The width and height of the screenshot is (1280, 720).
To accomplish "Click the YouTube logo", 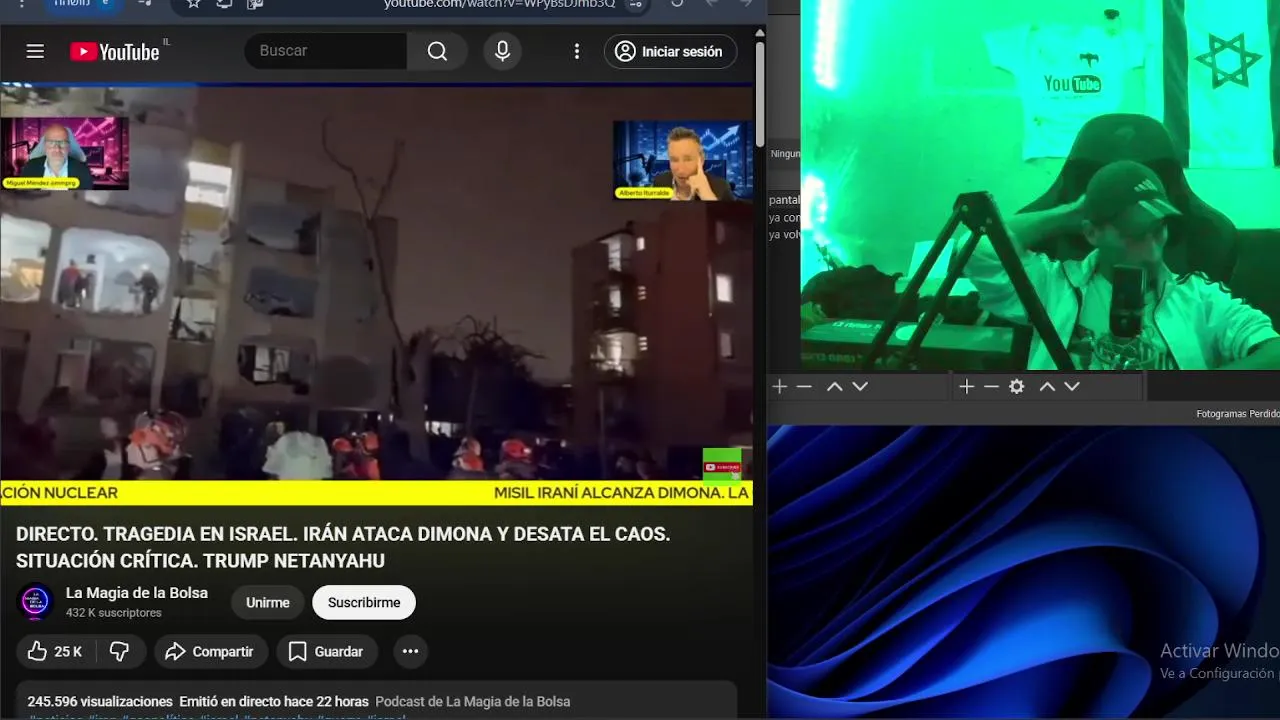I will click(114, 52).
